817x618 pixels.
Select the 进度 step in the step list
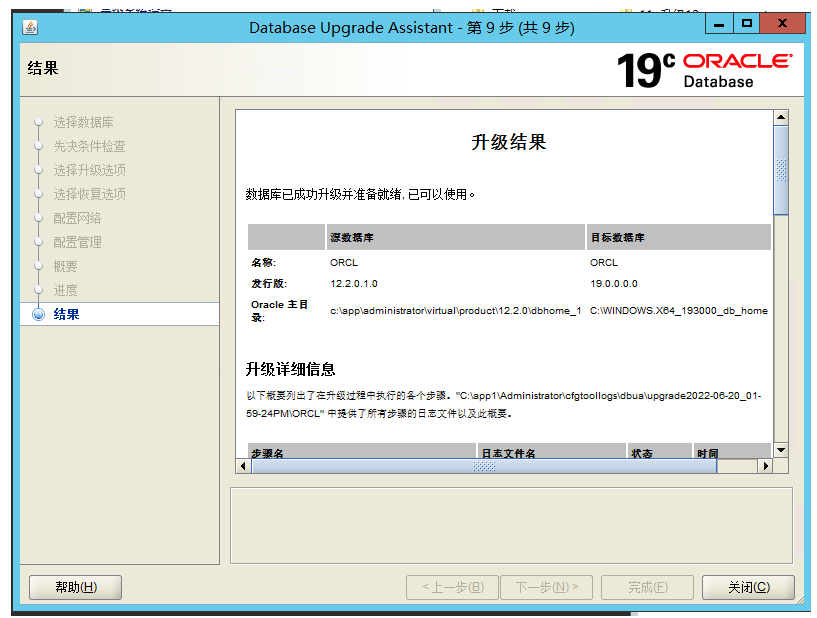(x=68, y=289)
